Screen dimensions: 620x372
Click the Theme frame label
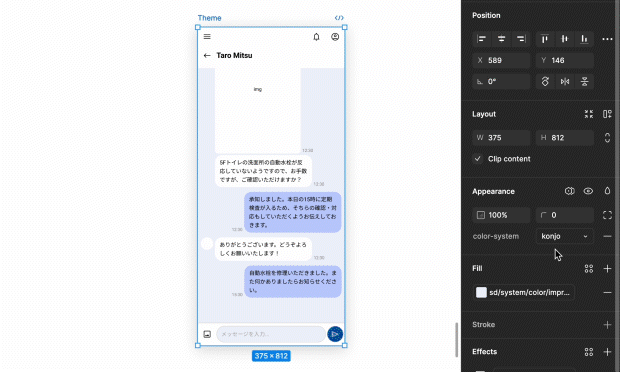pyautogui.click(x=209, y=18)
